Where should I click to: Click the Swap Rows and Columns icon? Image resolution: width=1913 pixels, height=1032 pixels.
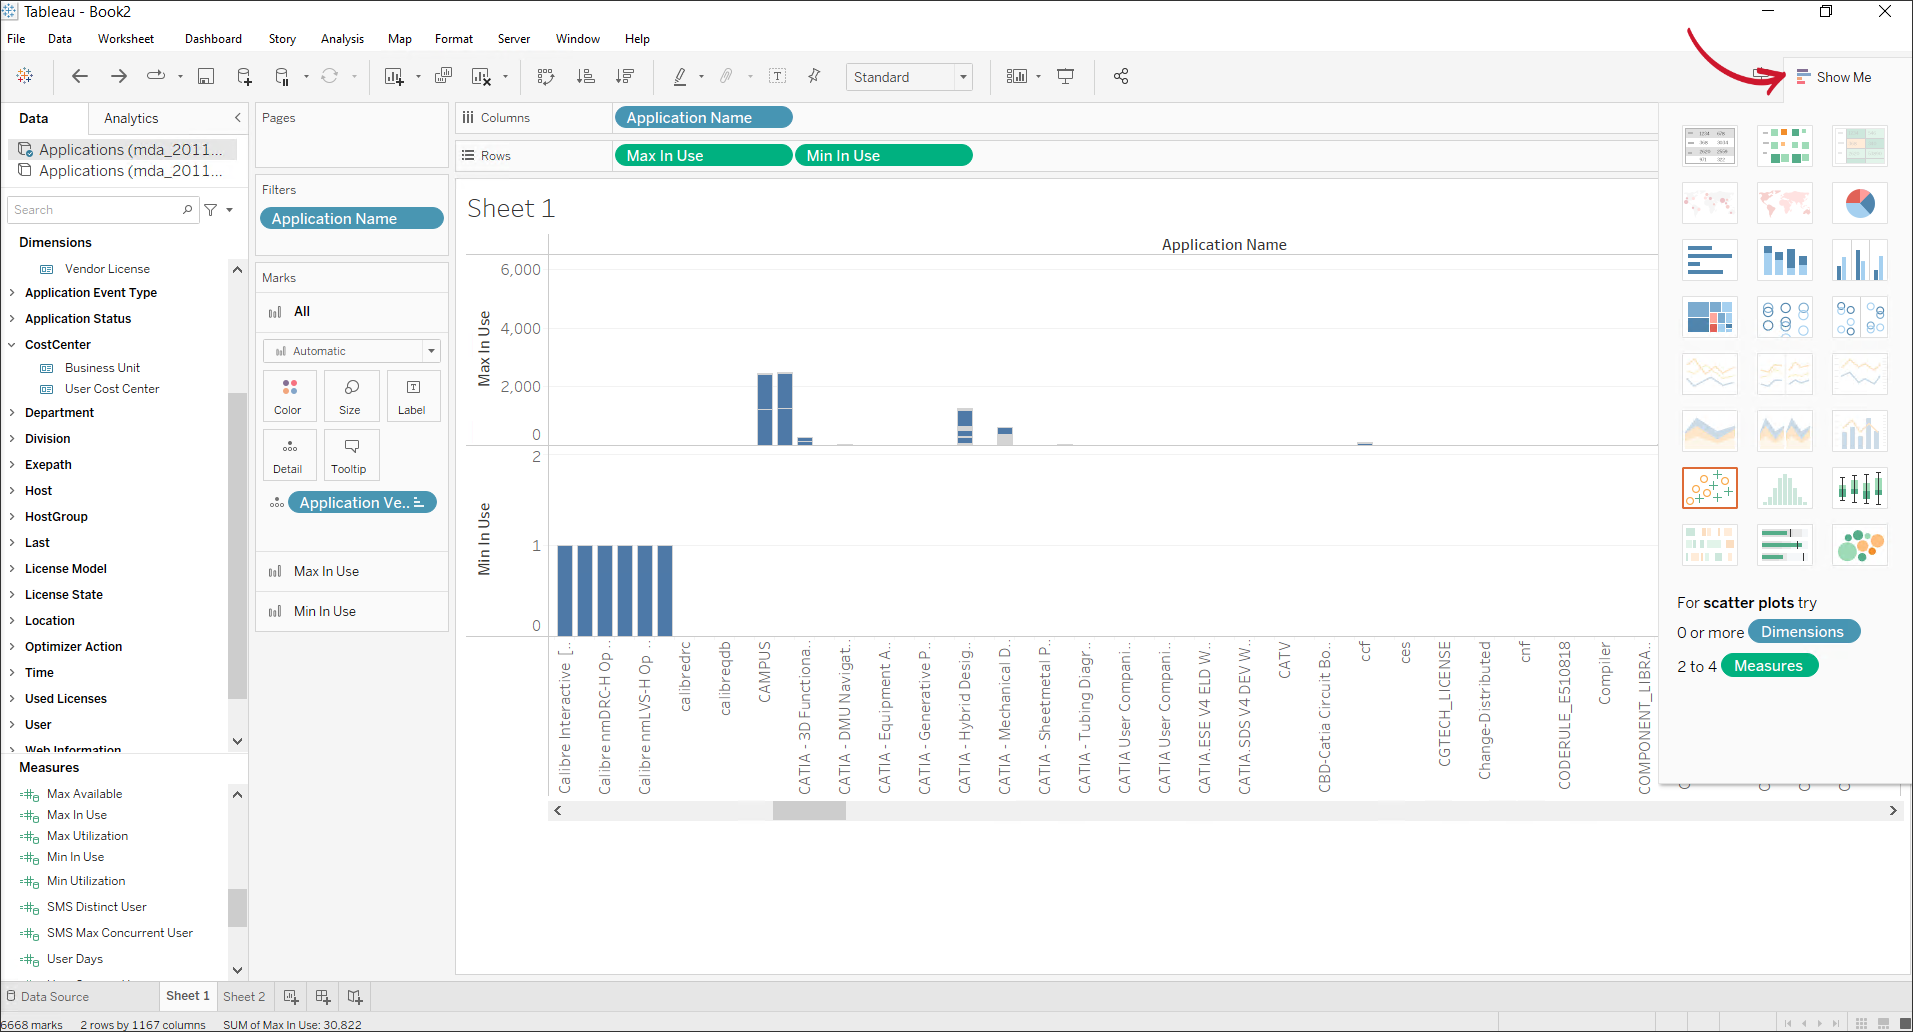pos(546,76)
